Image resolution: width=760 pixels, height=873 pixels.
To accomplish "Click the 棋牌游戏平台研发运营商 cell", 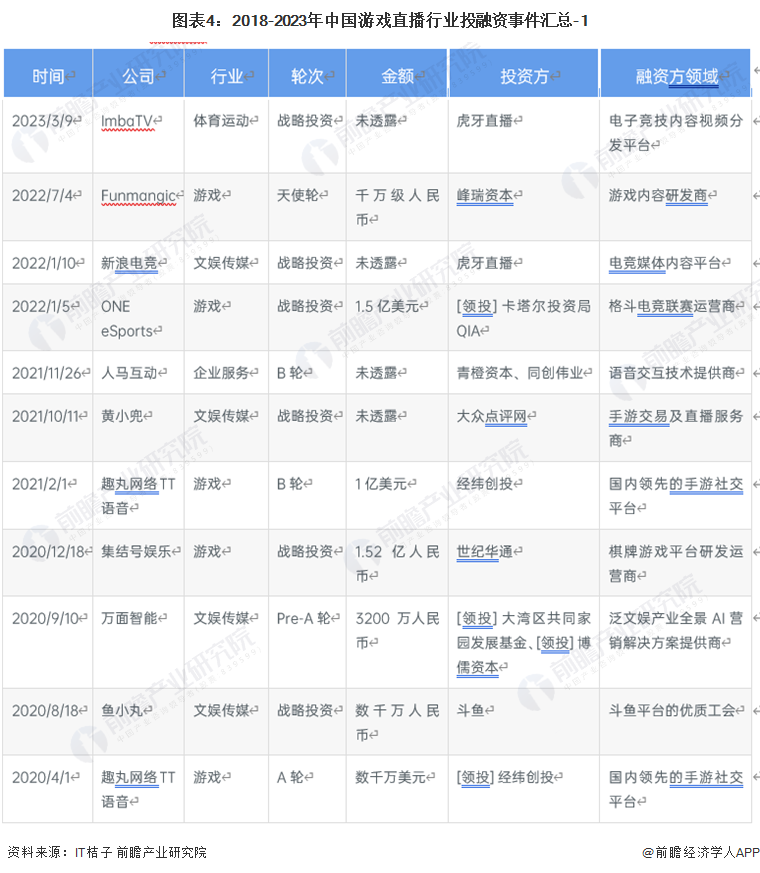I will pyautogui.click(x=676, y=563).
